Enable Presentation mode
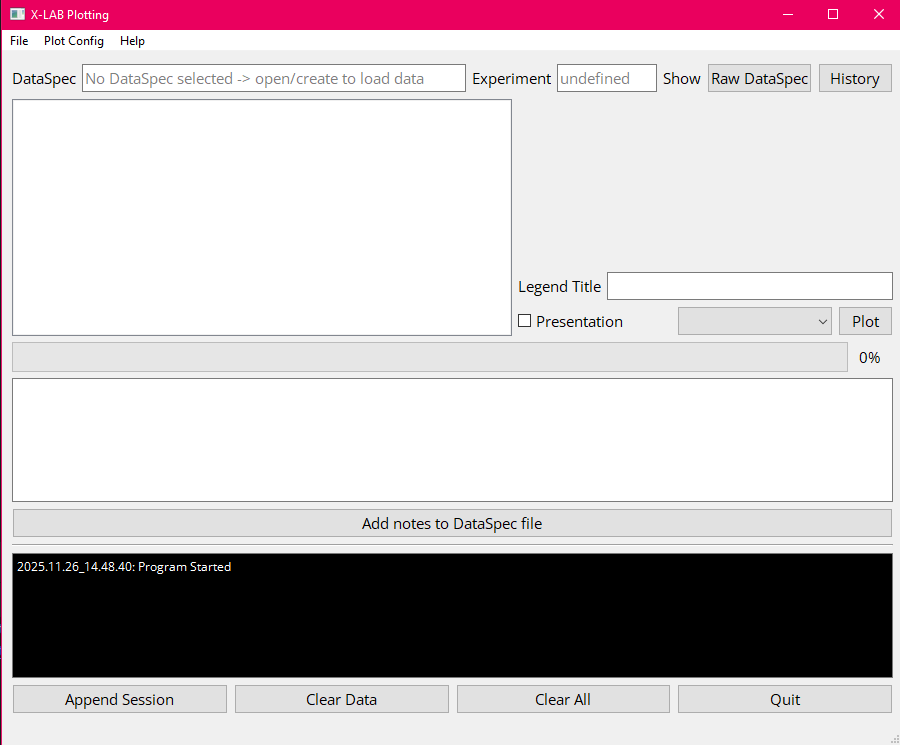Image resolution: width=900 pixels, height=745 pixels. tap(524, 321)
